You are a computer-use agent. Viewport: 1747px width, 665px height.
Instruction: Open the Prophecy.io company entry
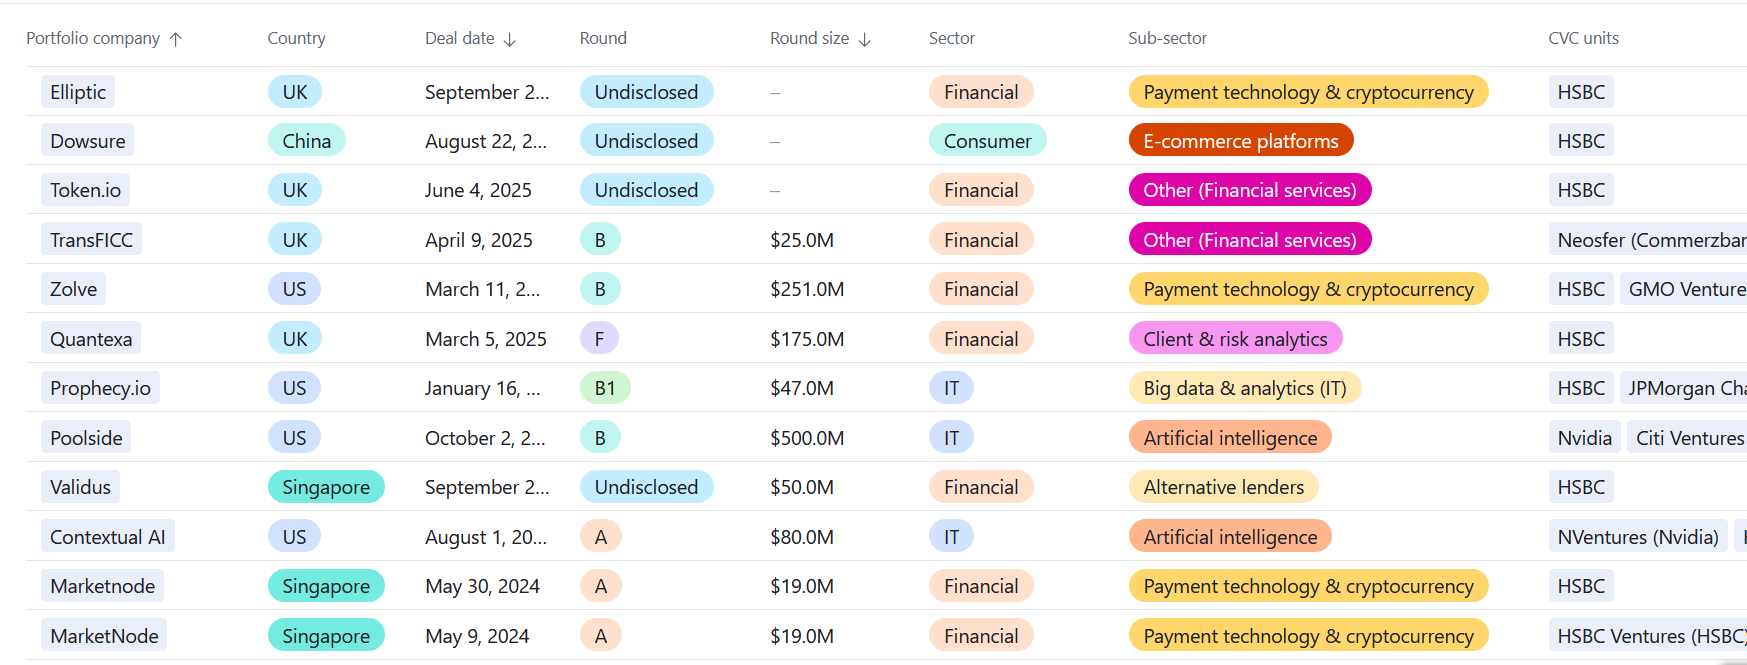click(x=100, y=388)
